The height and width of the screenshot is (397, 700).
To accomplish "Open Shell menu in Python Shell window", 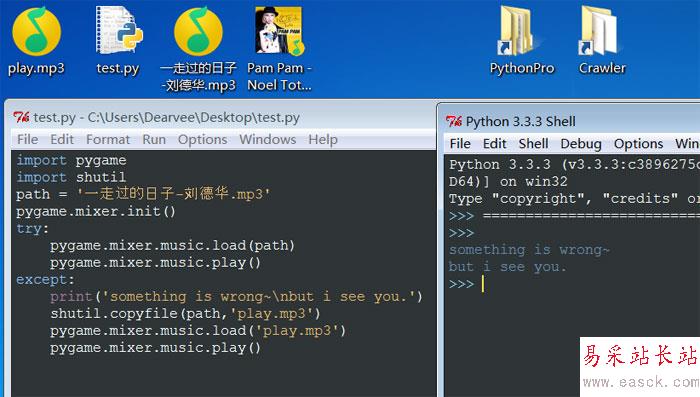I will pyautogui.click(x=533, y=144).
